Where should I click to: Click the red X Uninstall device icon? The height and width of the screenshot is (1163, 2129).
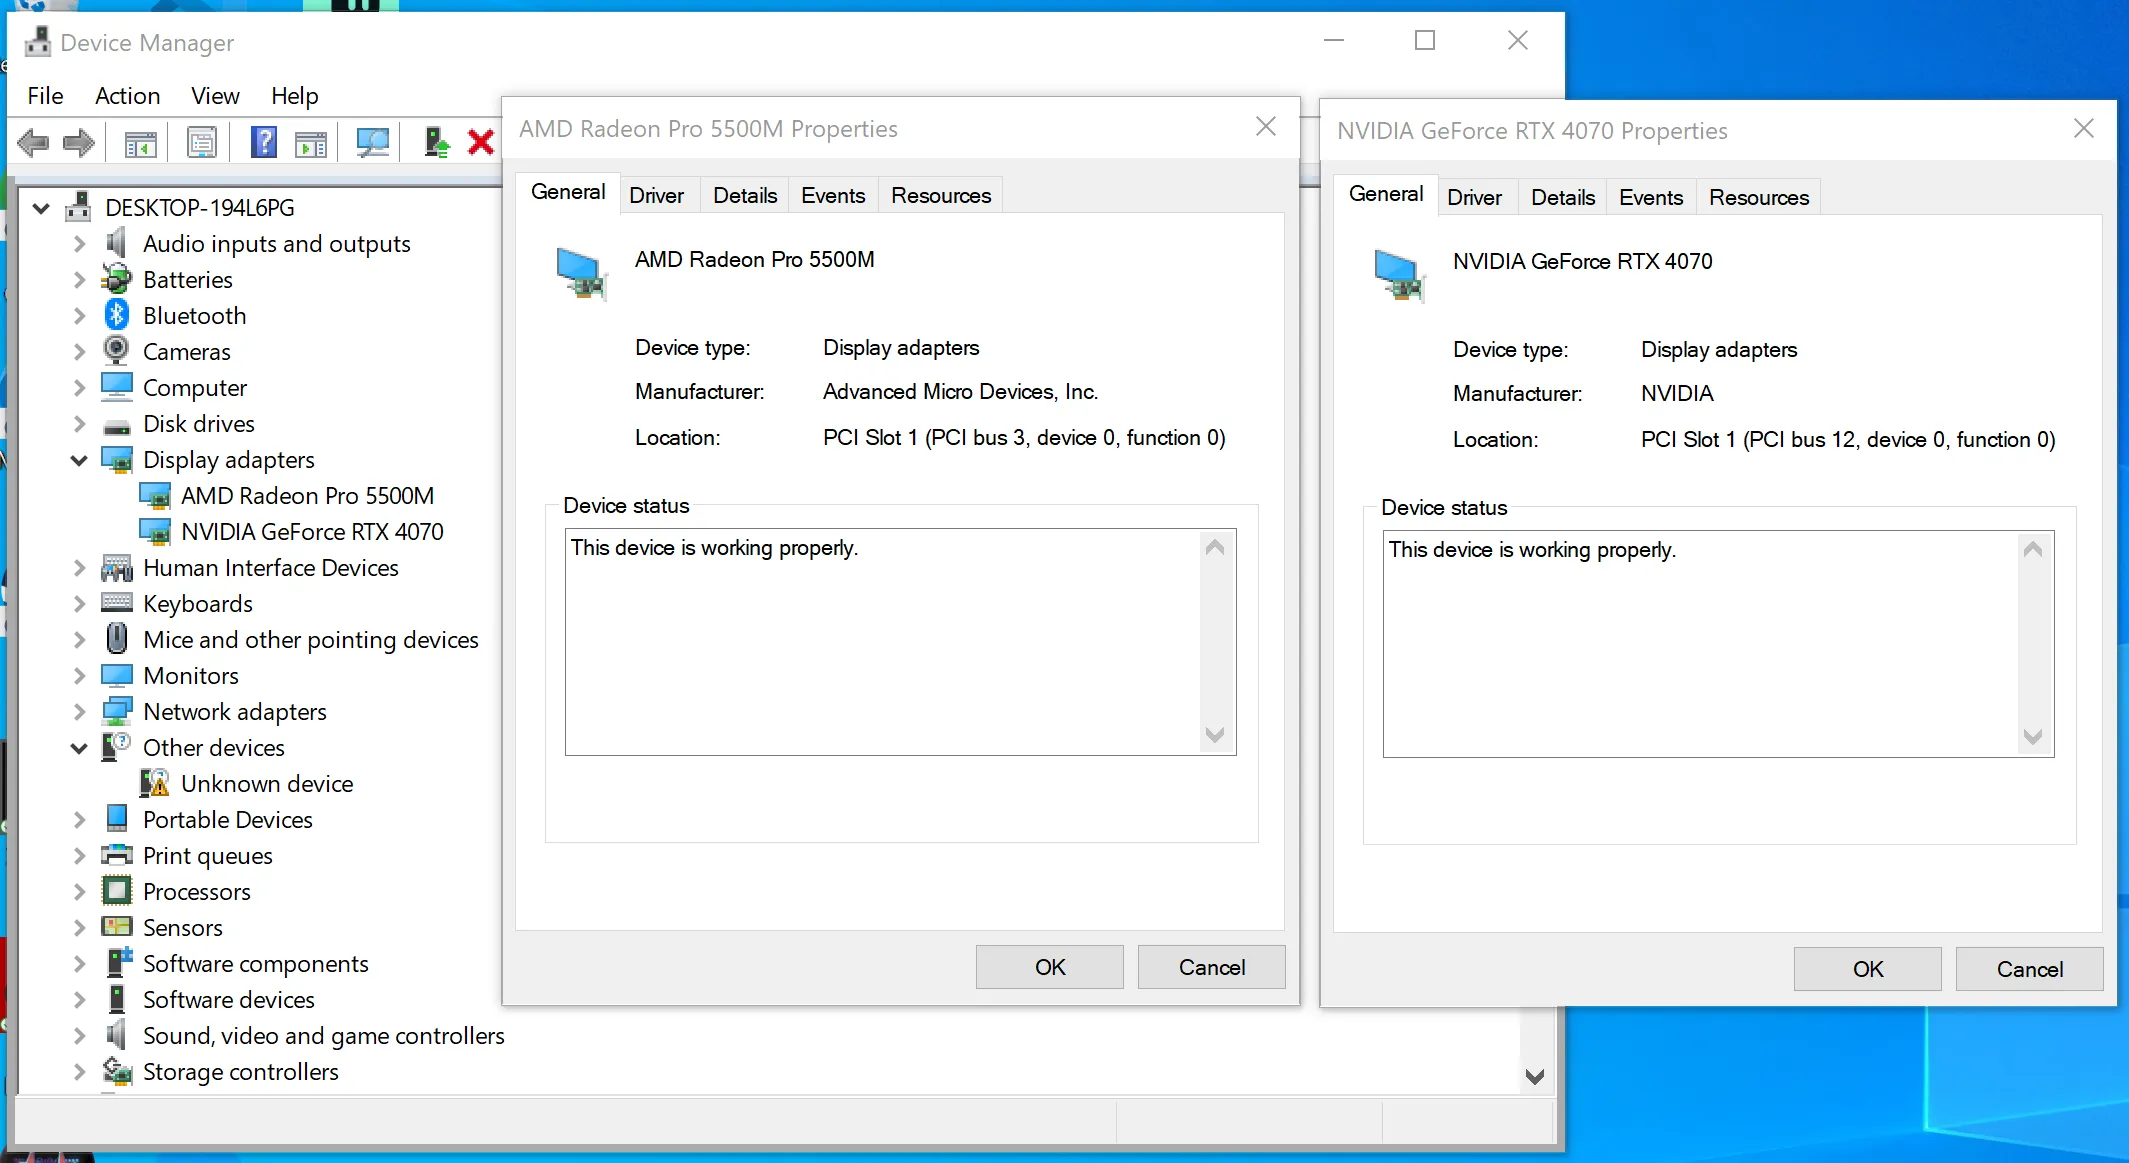point(481,143)
